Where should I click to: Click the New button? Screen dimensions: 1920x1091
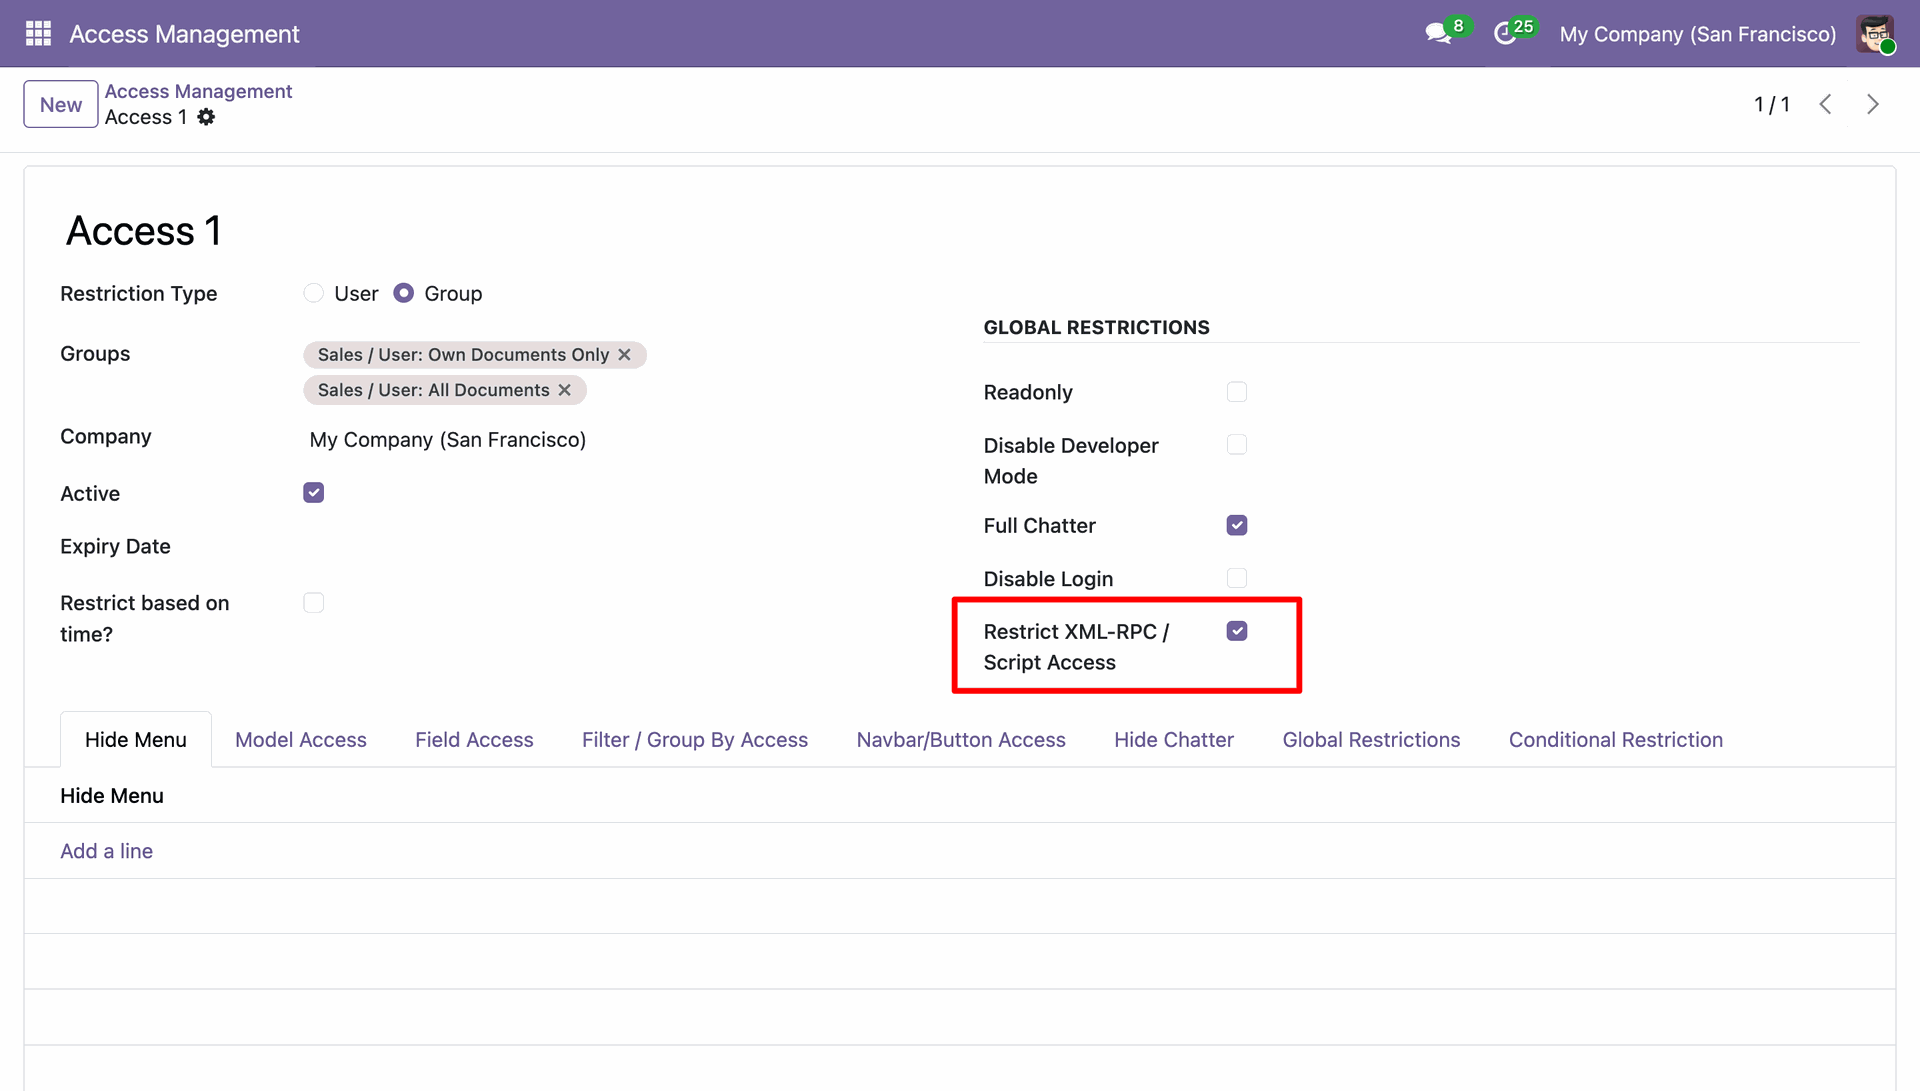(x=61, y=104)
